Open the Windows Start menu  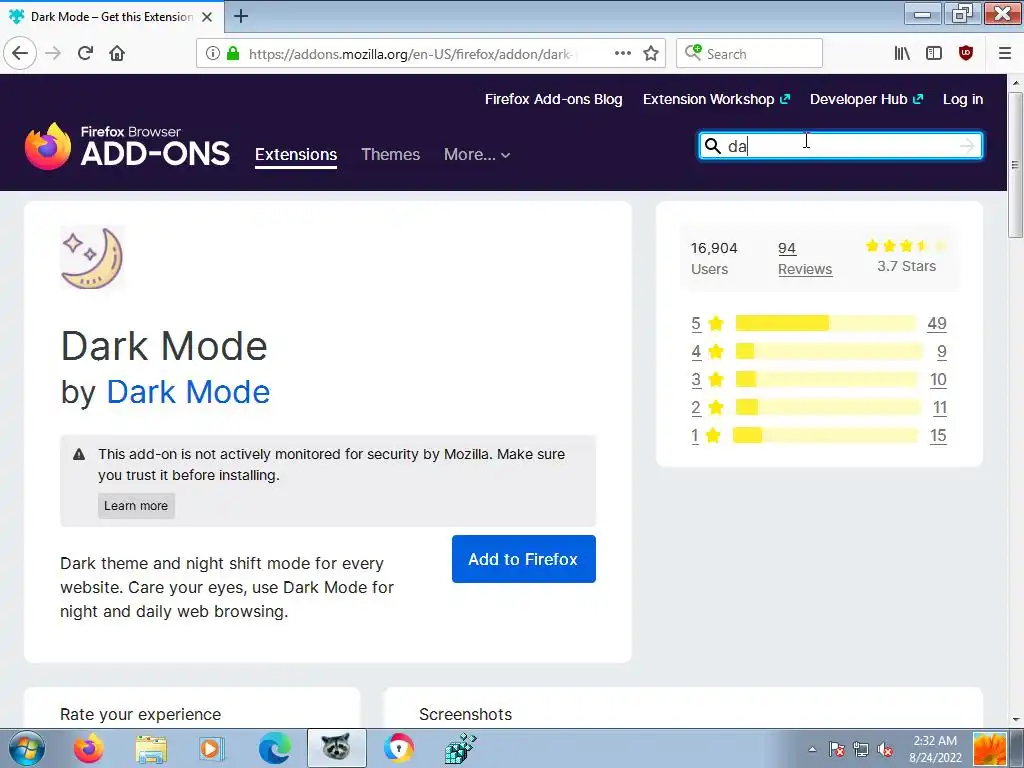point(27,748)
